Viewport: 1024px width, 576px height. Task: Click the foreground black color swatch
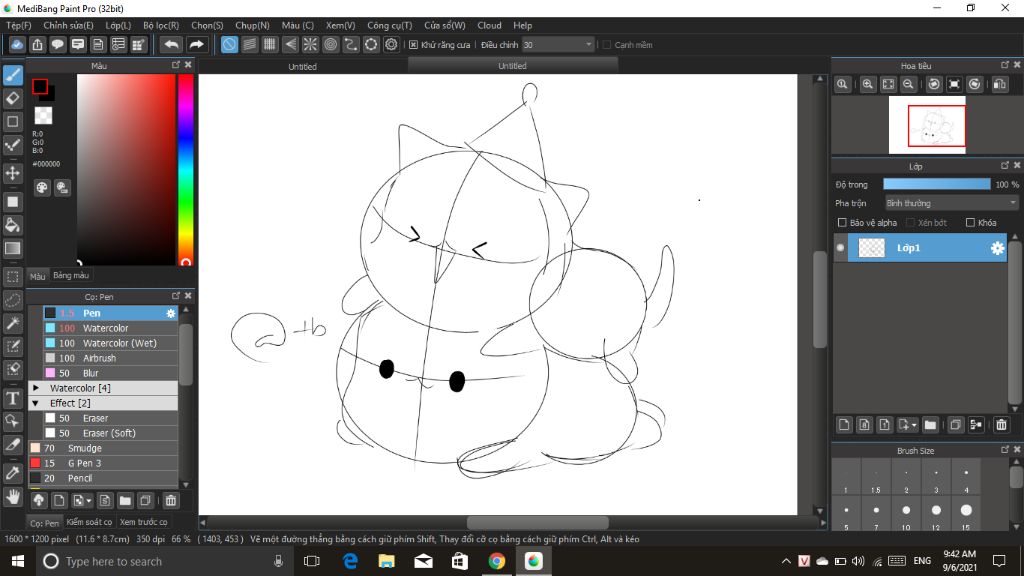40,86
